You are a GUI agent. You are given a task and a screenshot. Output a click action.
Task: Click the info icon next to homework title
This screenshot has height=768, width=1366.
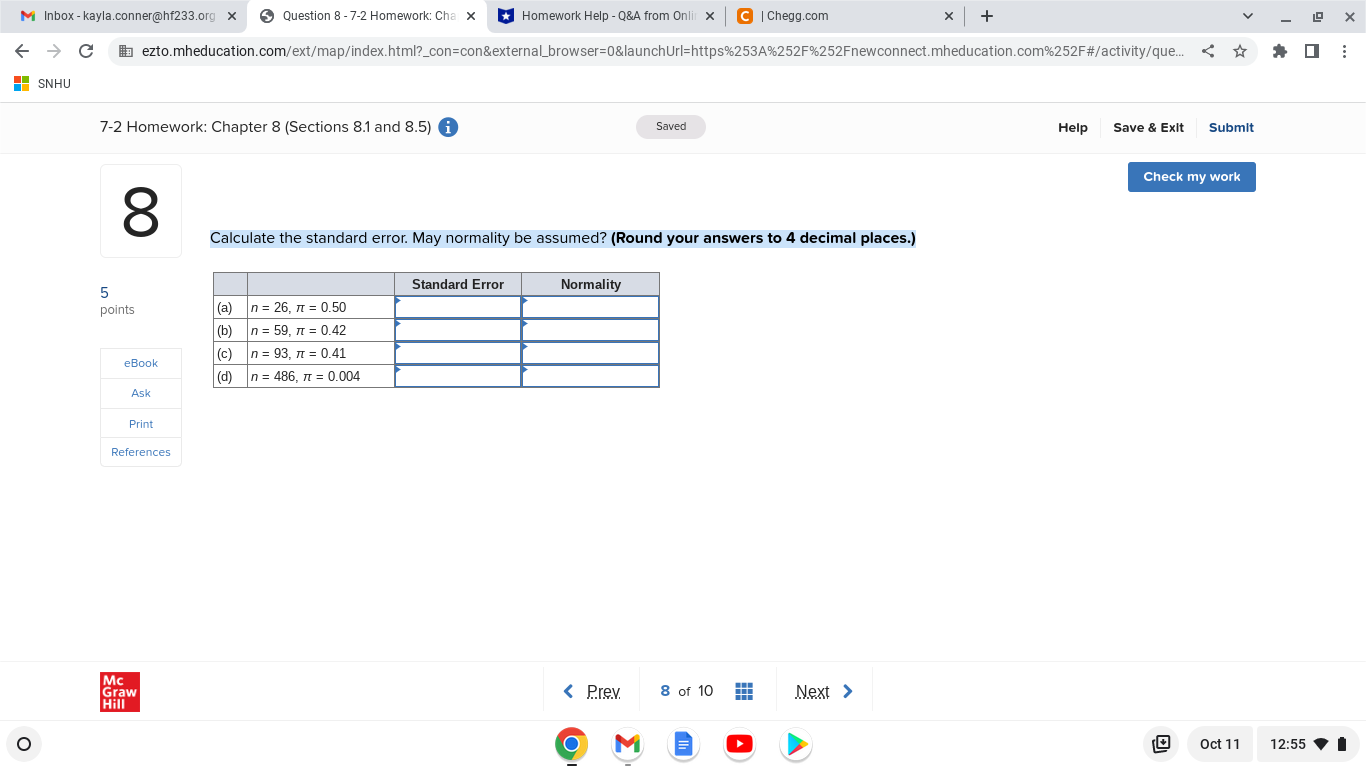pos(448,127)
